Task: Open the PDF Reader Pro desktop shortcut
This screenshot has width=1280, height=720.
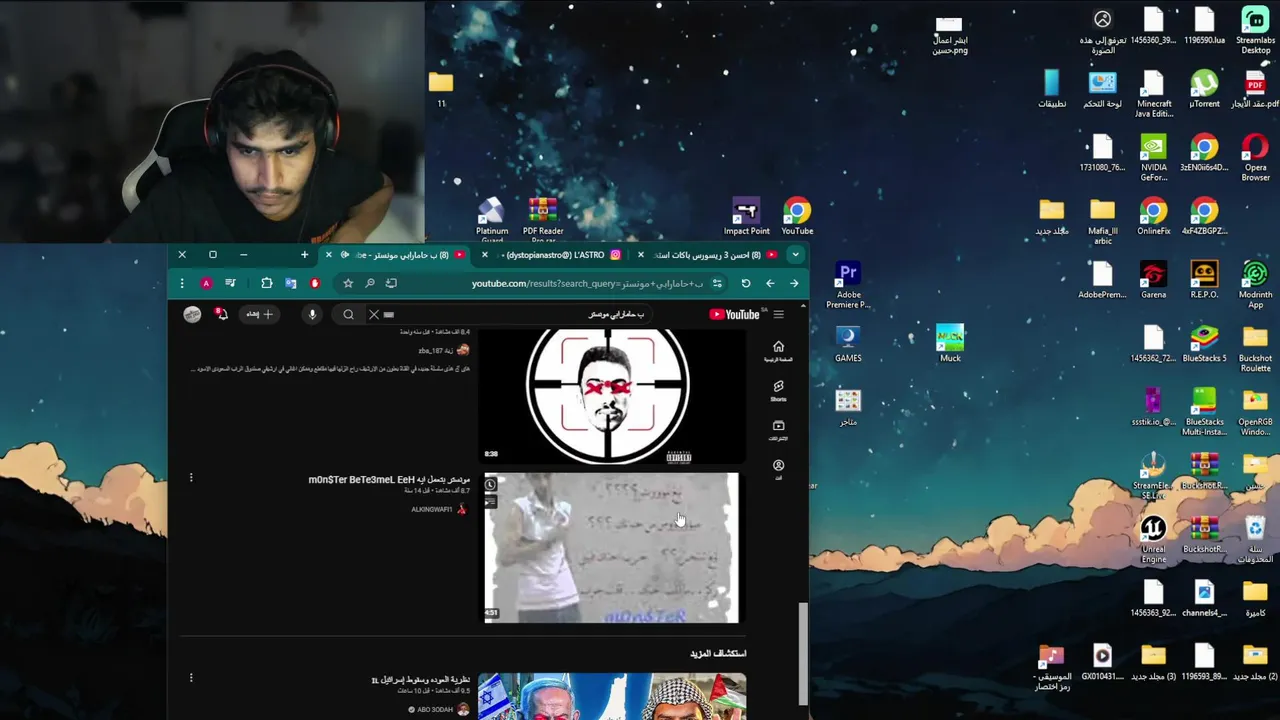Action: (x=543, y=220)
